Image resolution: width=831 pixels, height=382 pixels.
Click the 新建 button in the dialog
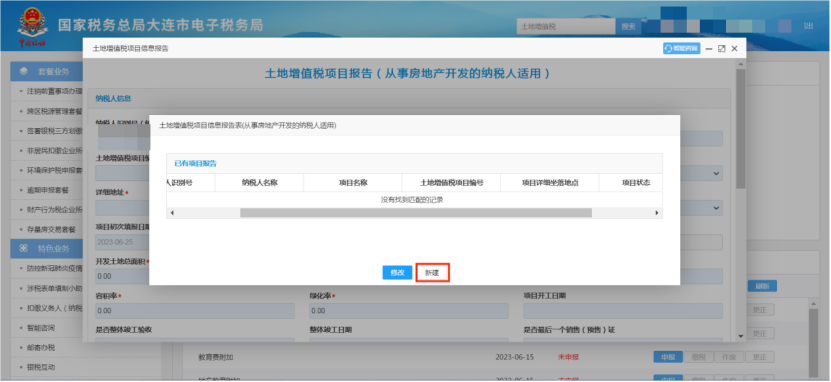[x=432, y=272]
